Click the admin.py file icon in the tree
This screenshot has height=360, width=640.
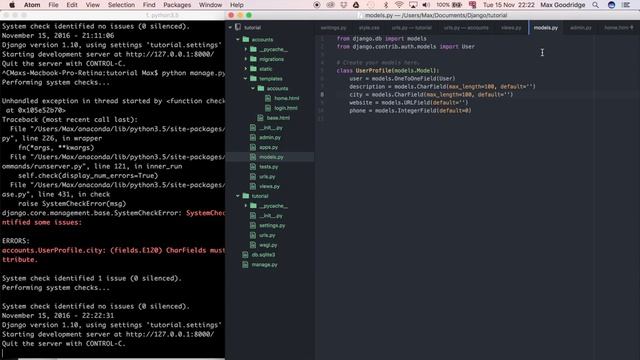point(253,138)
